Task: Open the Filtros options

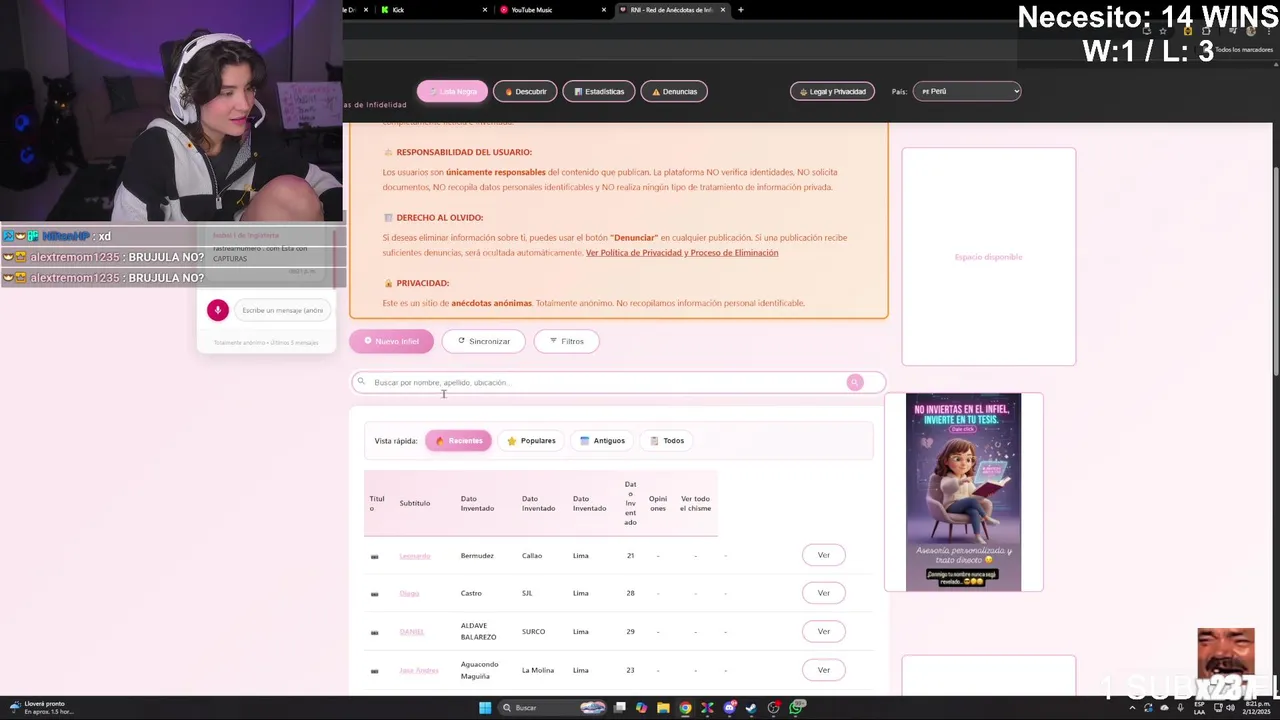Action: (566, 341)
